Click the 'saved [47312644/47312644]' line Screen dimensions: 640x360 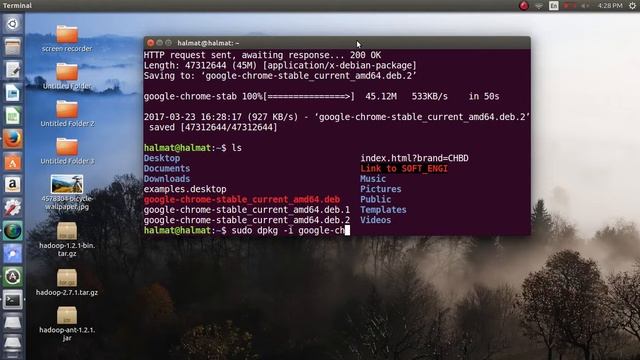[213, 127]
